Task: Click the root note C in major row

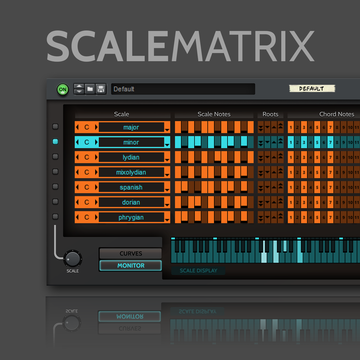Action: point(87,127)
